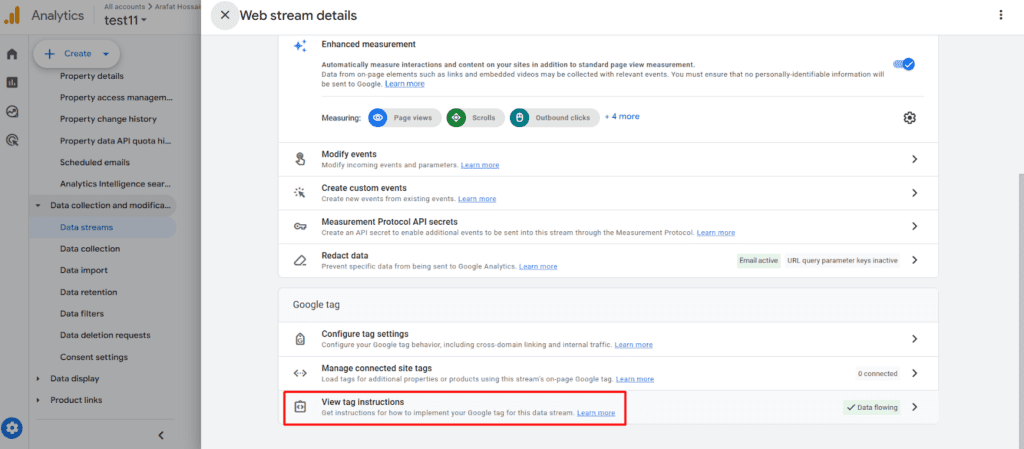This screenshot has height=449, width=1024.
Task: Click the Enhanced measurement sparkle icon
Action: 300,46
